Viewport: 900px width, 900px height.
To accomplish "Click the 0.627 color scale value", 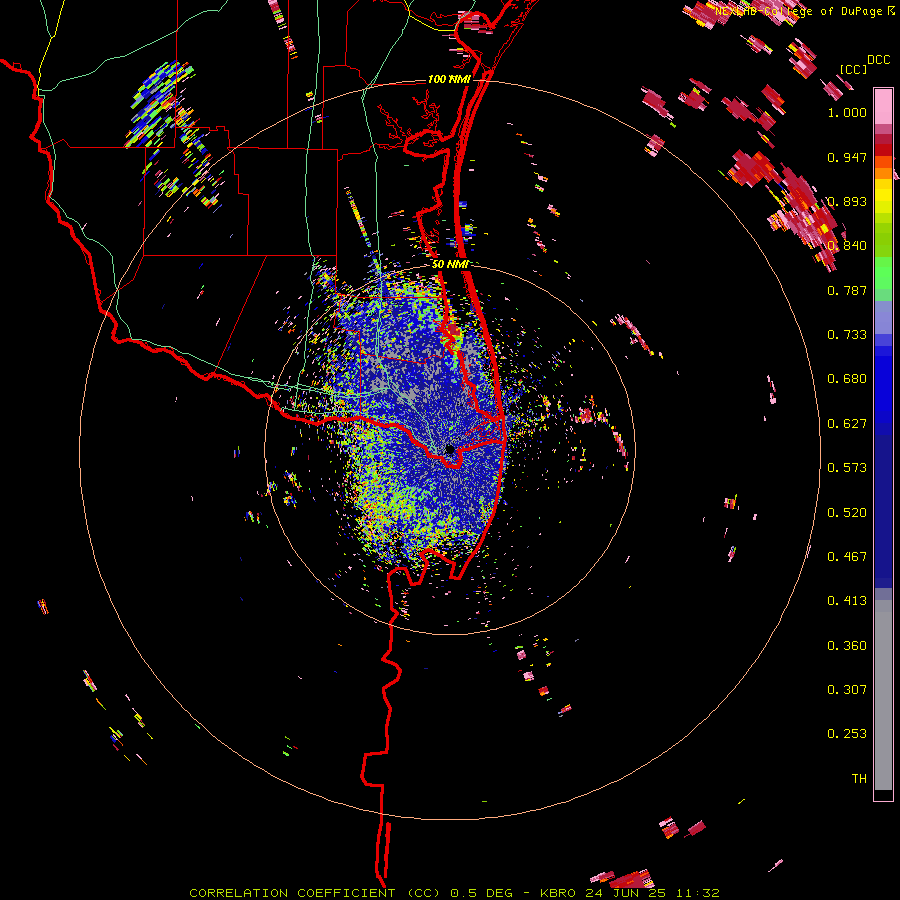I will [847, 424].
